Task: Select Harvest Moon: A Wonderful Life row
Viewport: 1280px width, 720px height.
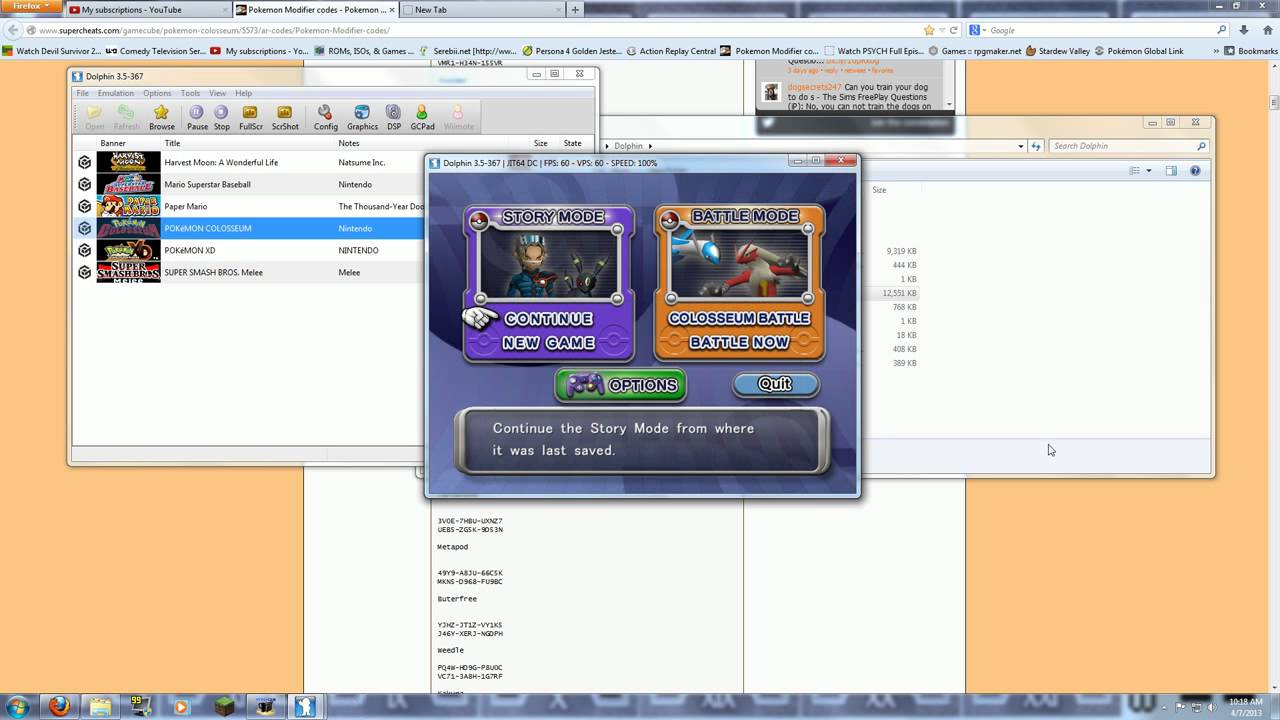Action: 250,162
